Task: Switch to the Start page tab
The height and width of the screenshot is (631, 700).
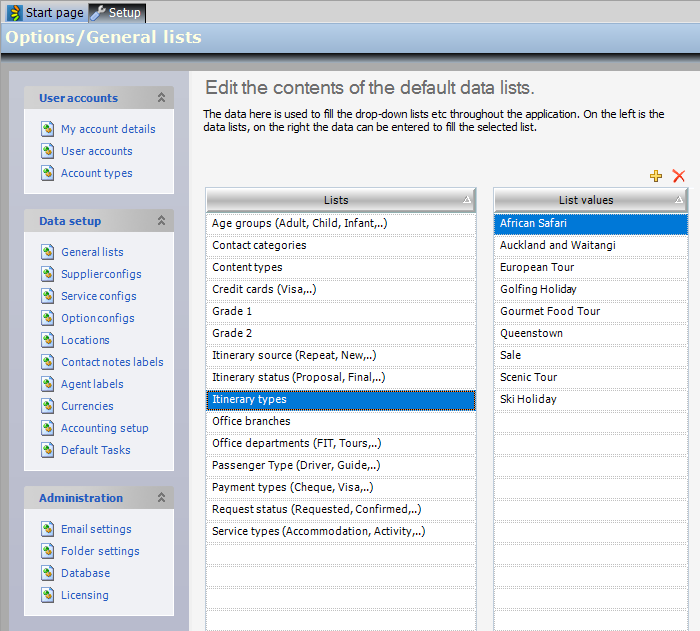Action: [46, 12]
